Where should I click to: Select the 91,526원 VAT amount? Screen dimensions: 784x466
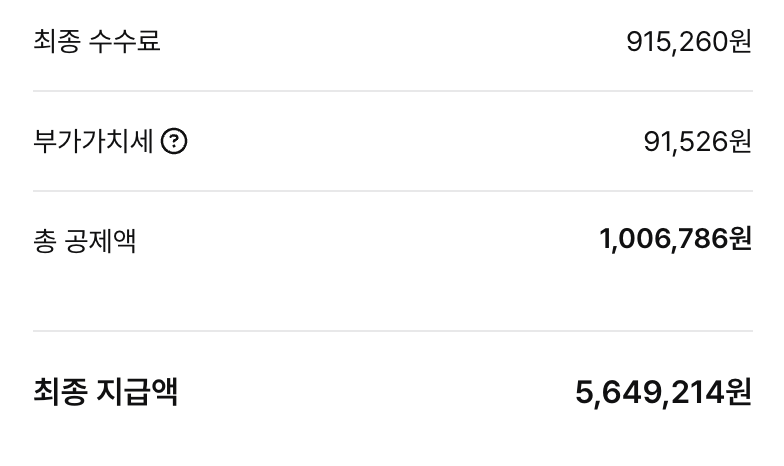(697, 142)
